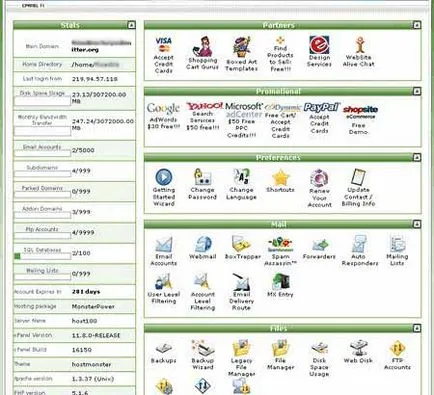The width and height of the screenshot is (434, 395).
Task: Click the Monthly Bandwidth Transfer bar
Action: (x=42, y=131)
